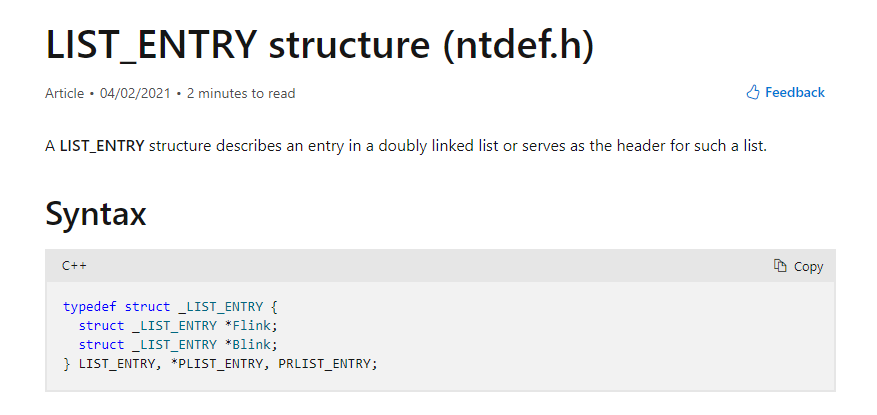Click the LIST_ENTRY structure page title

click(319, 45)
